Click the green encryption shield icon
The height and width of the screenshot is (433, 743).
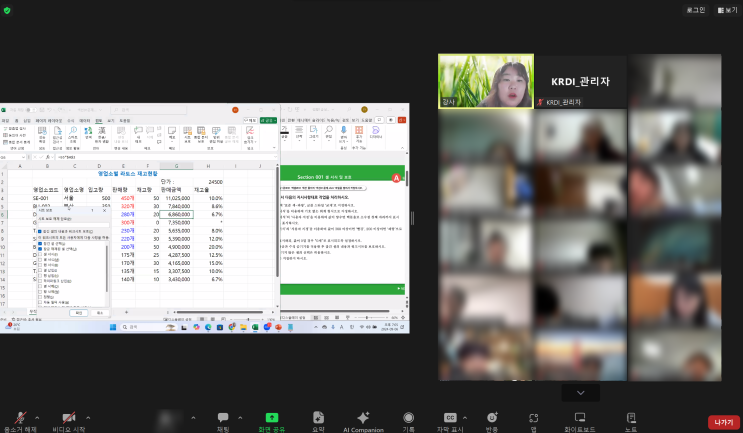8,9
